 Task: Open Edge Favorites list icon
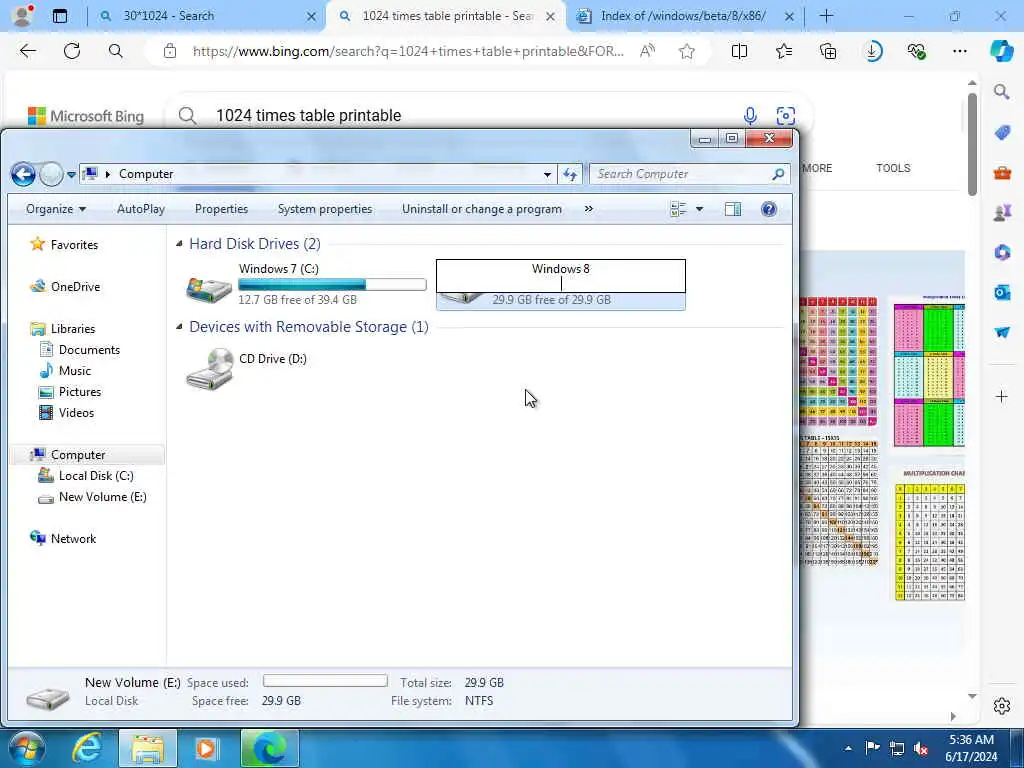click(784, 51)
